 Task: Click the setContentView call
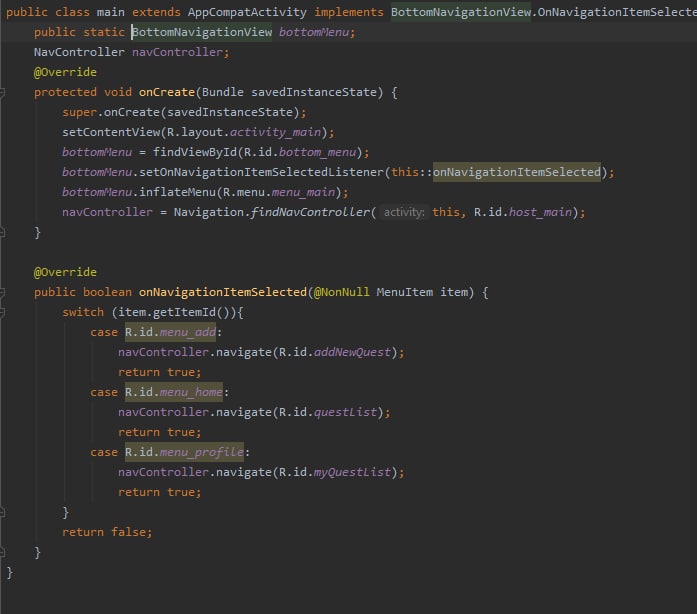pos(111,132)
